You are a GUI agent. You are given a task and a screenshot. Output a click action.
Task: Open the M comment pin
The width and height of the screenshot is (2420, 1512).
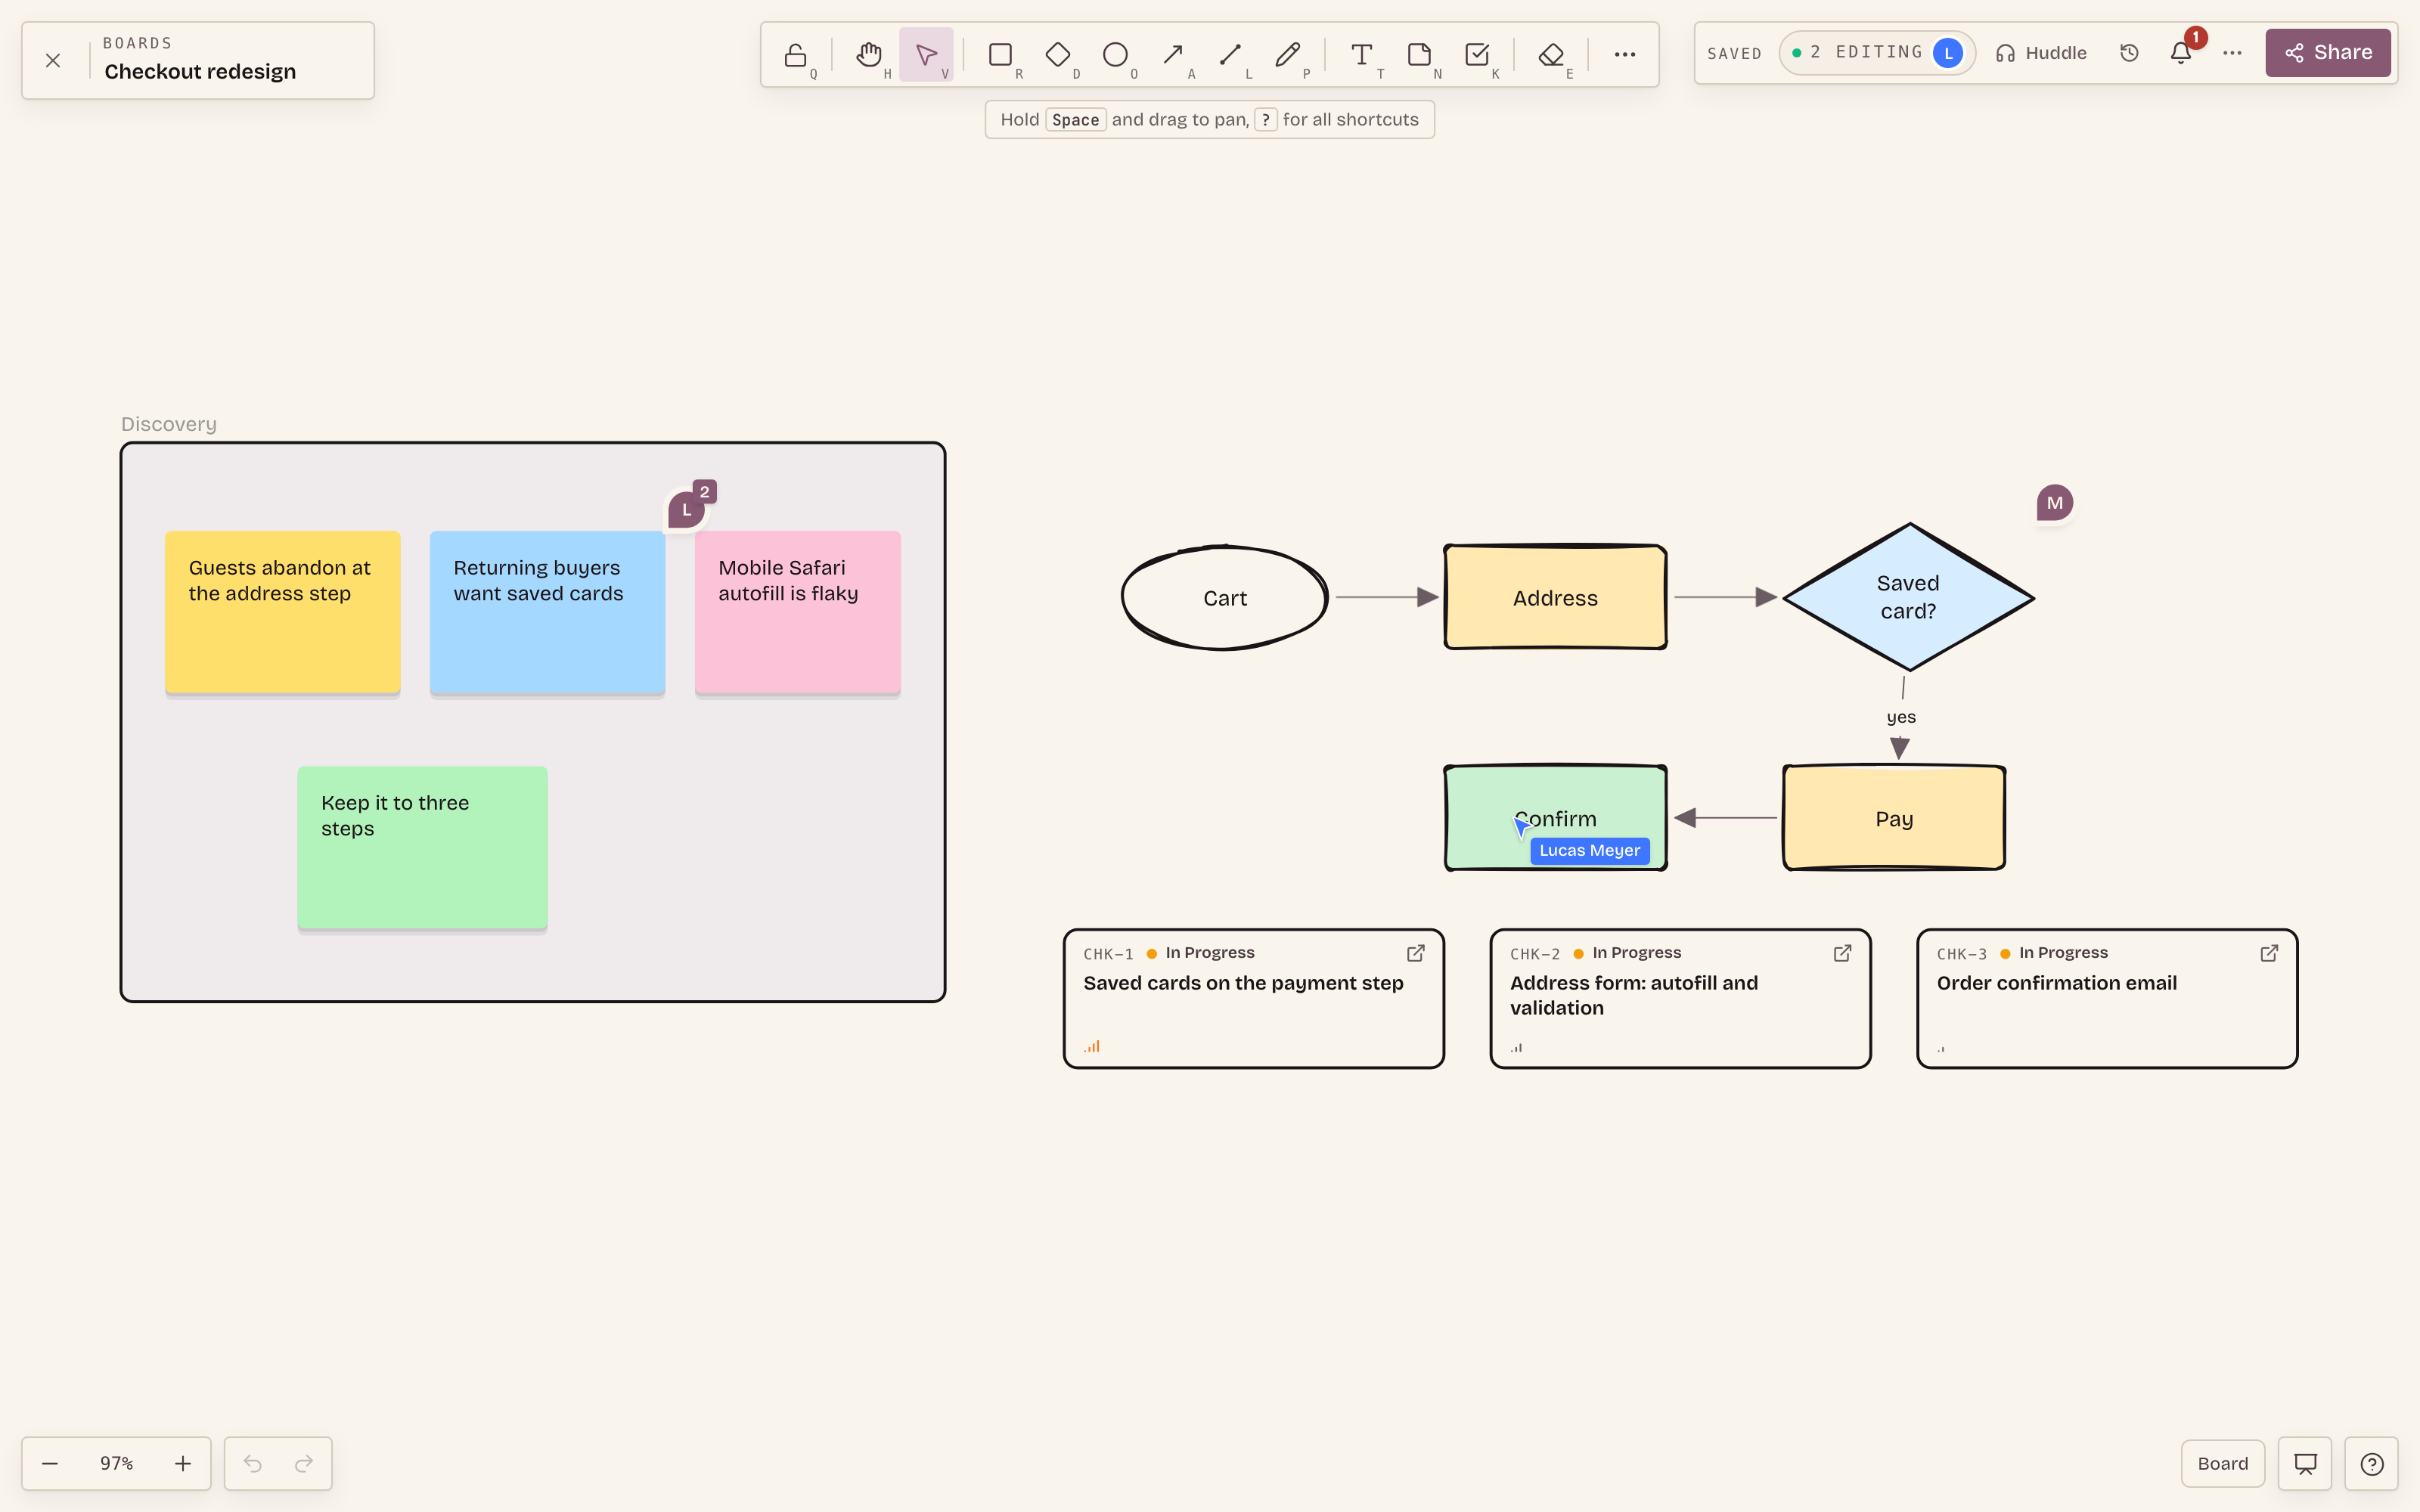tap(2055, 503)
